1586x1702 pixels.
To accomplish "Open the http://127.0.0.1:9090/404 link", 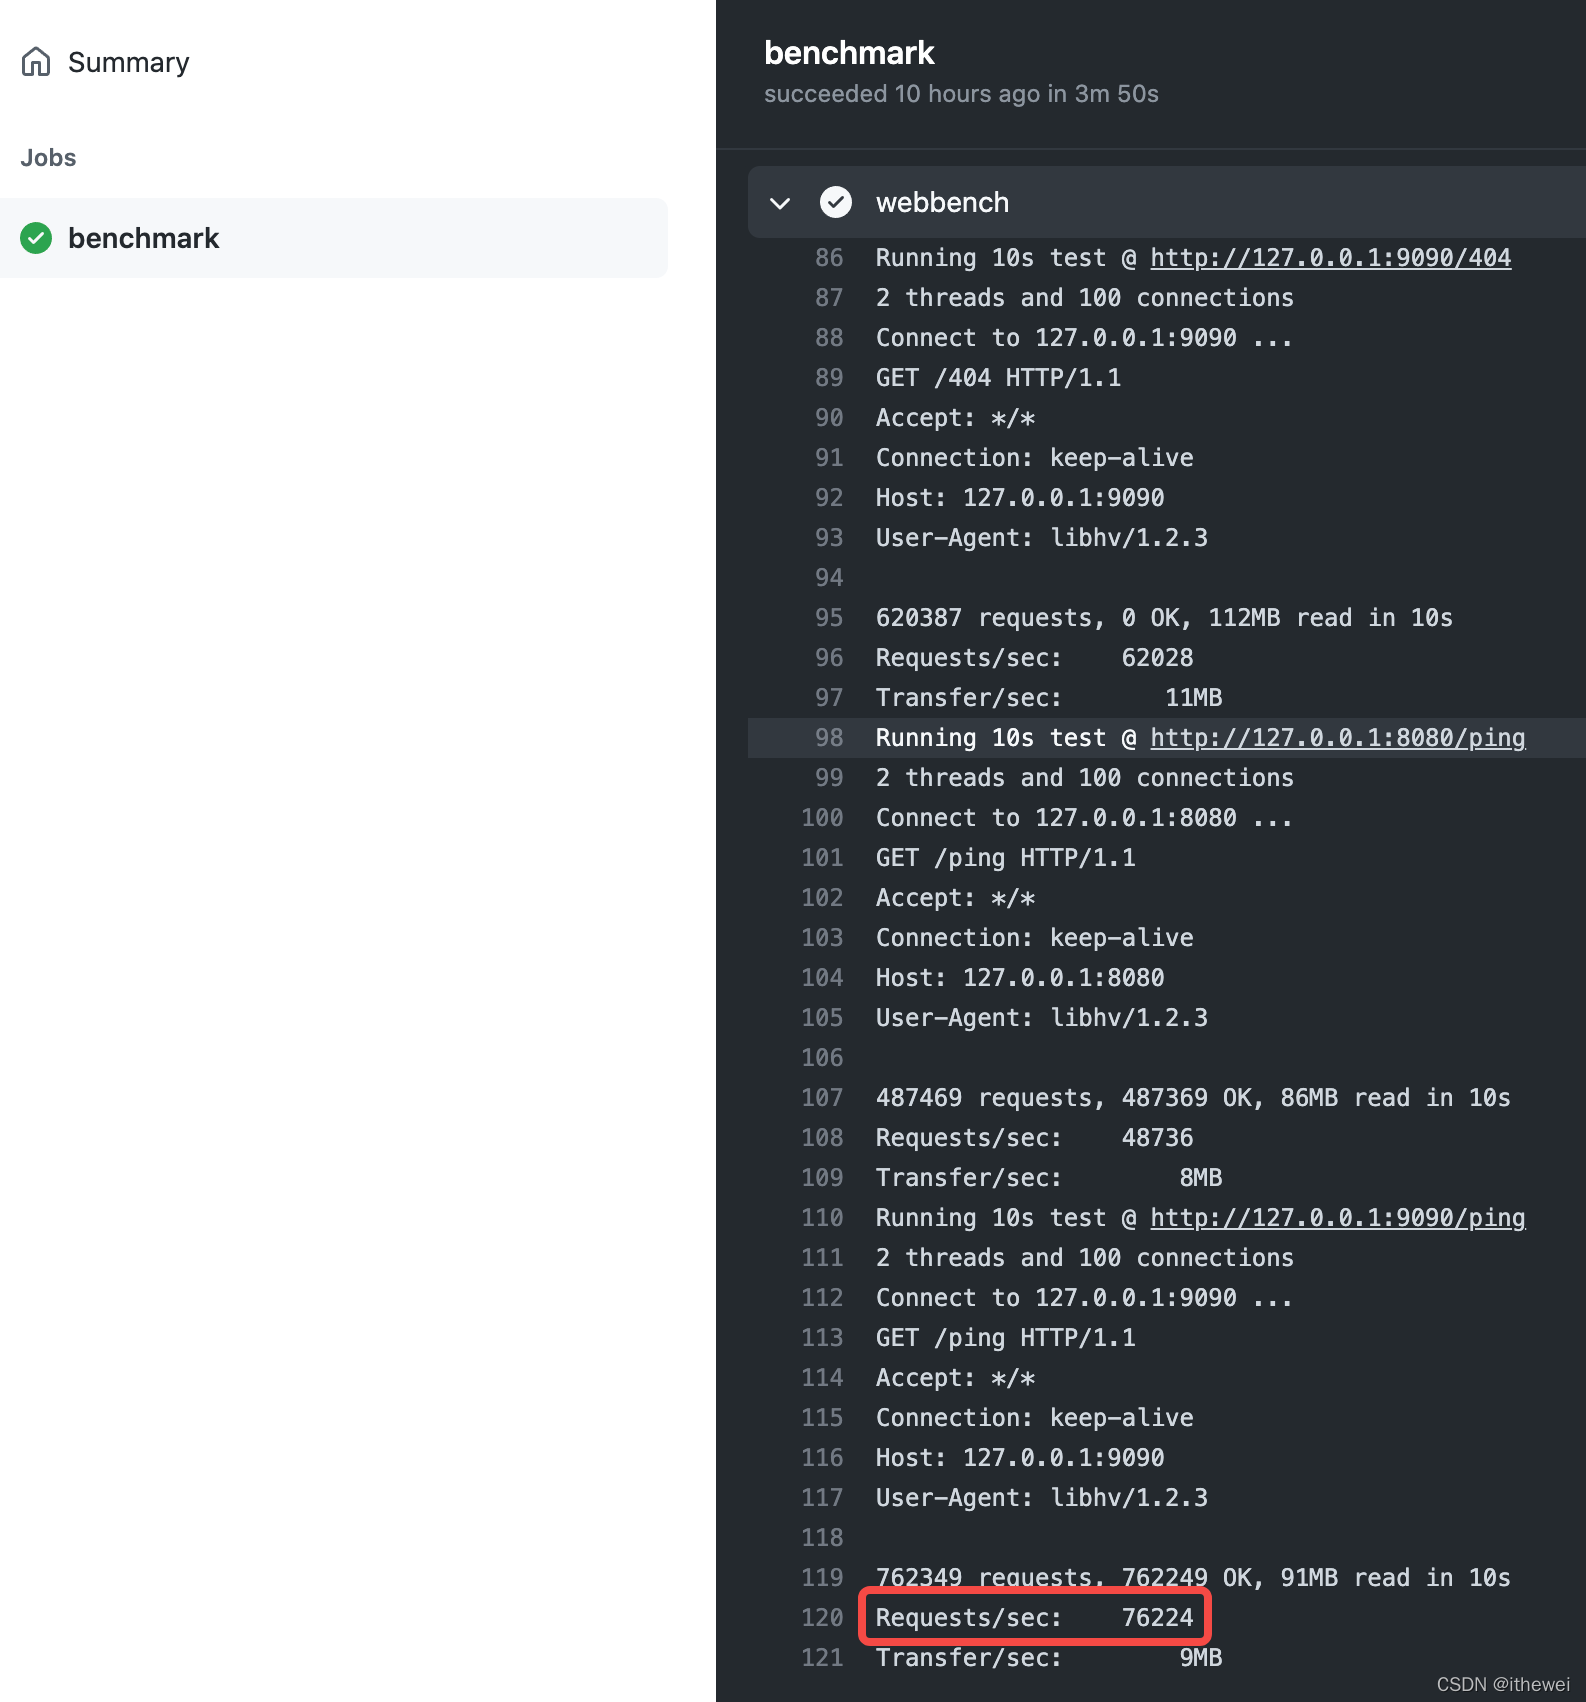I will coord(1330,258).
